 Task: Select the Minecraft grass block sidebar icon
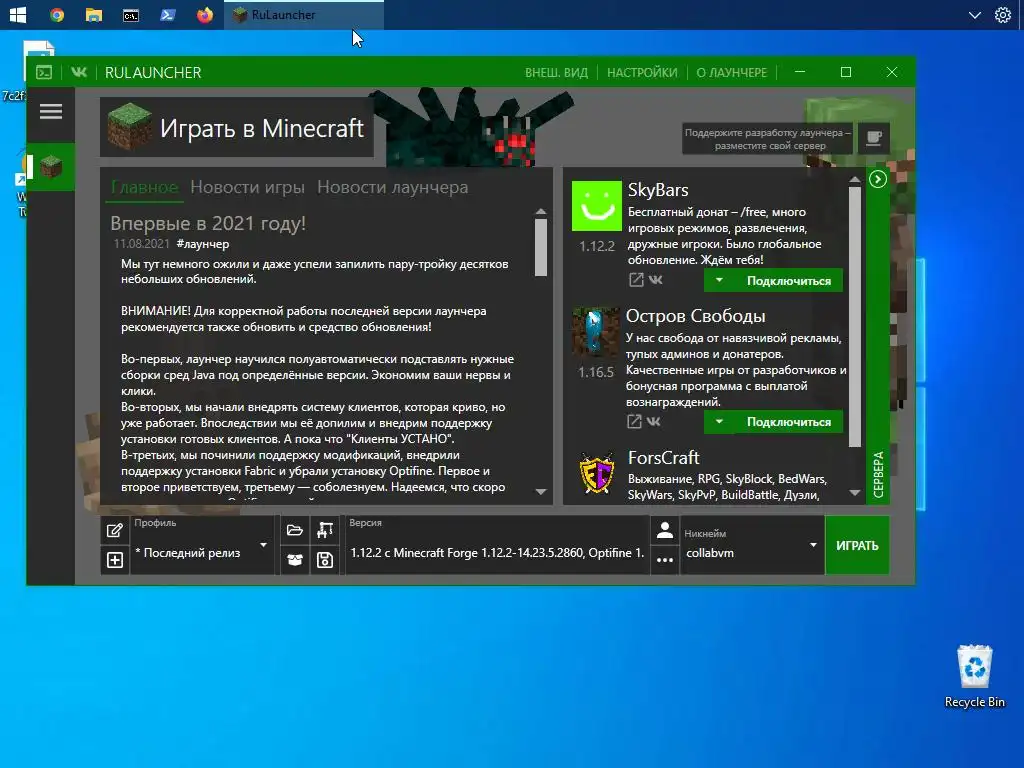click(x=51, y=167)
